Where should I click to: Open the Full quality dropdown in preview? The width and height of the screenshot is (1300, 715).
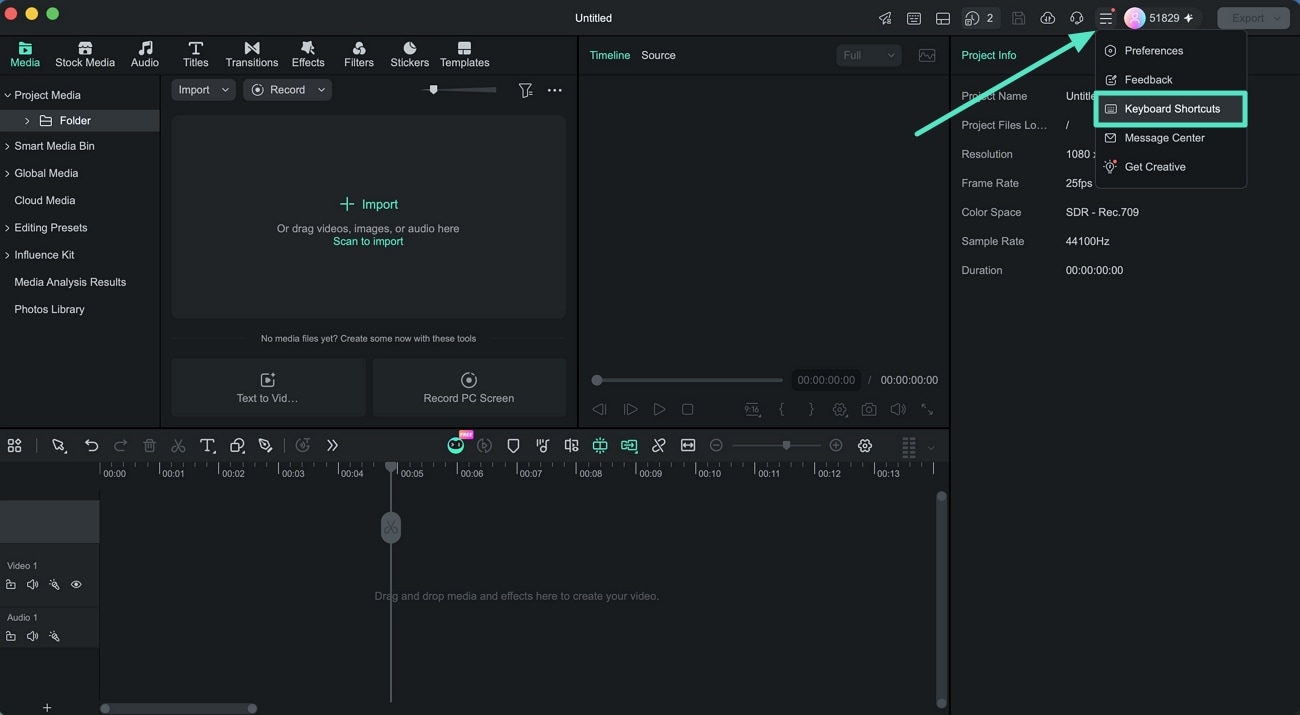coord(868,56)
